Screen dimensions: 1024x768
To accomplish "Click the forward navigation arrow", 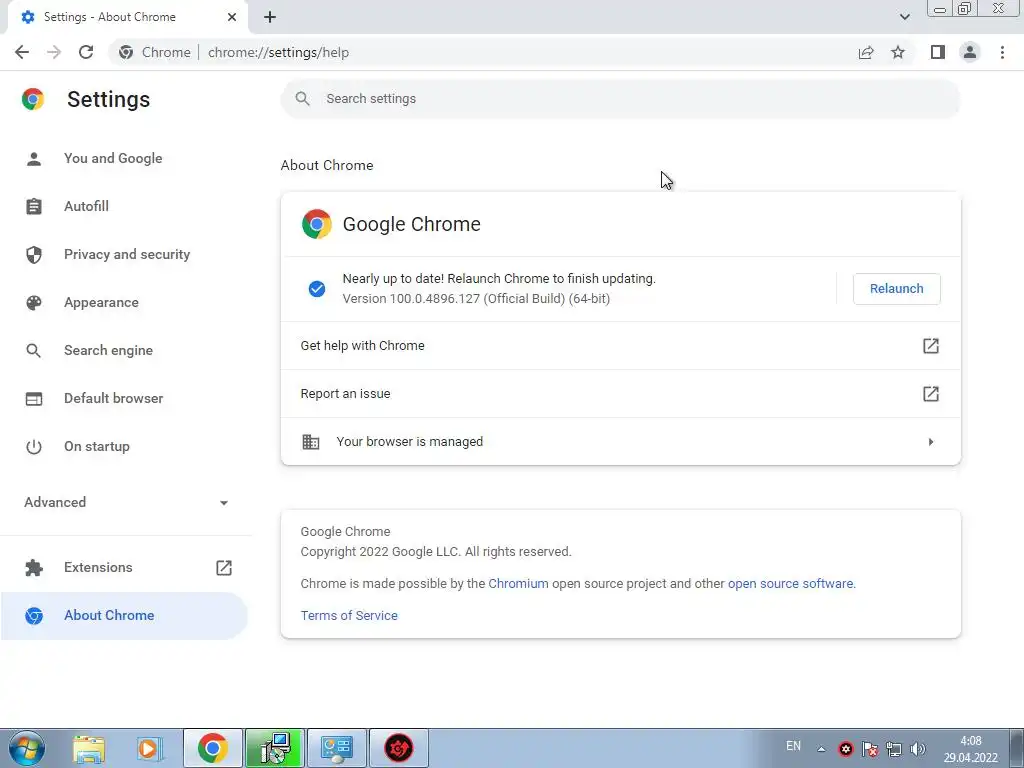I will pos(54,52).
